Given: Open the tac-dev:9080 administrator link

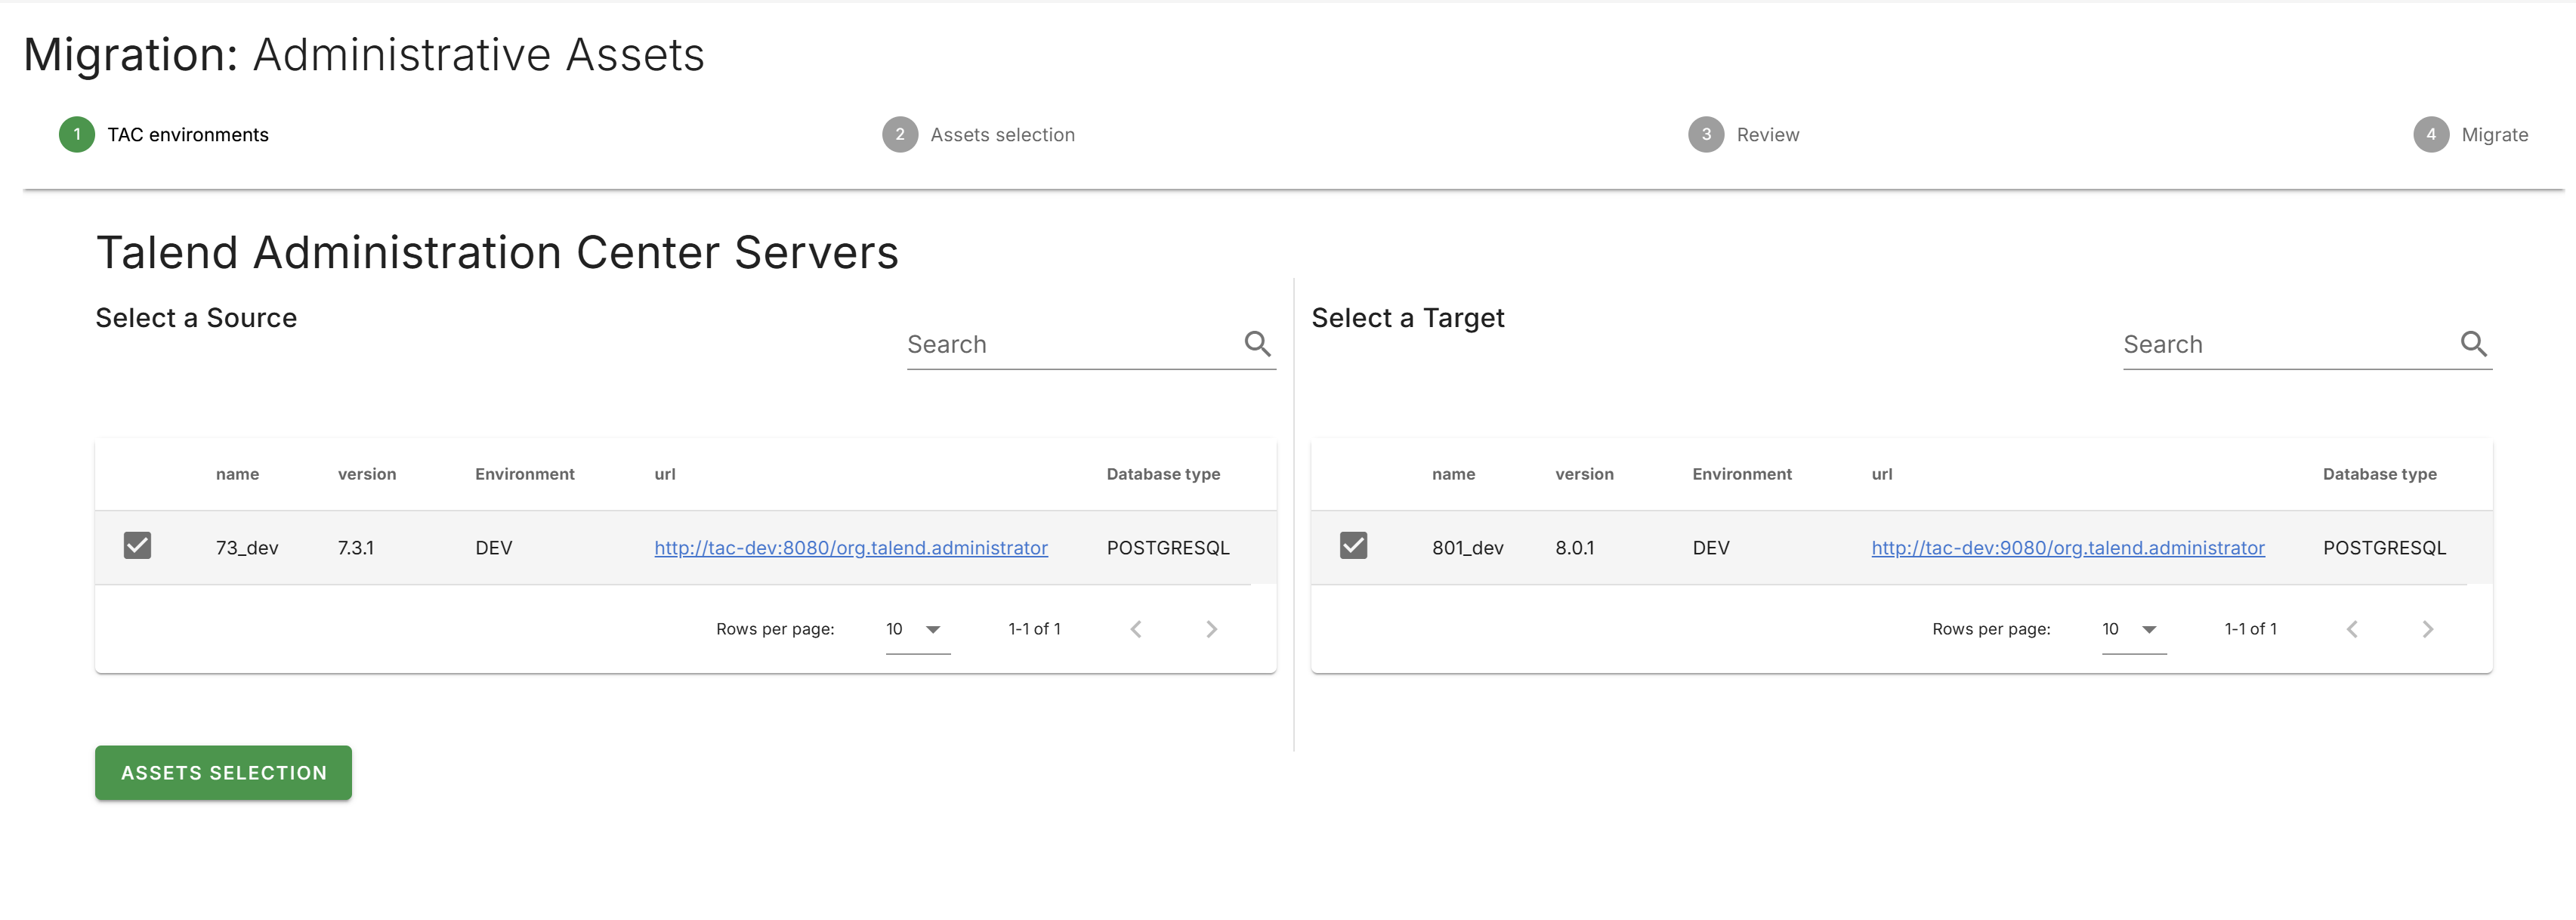Looking at the screenshot, I should [2067, 548].
